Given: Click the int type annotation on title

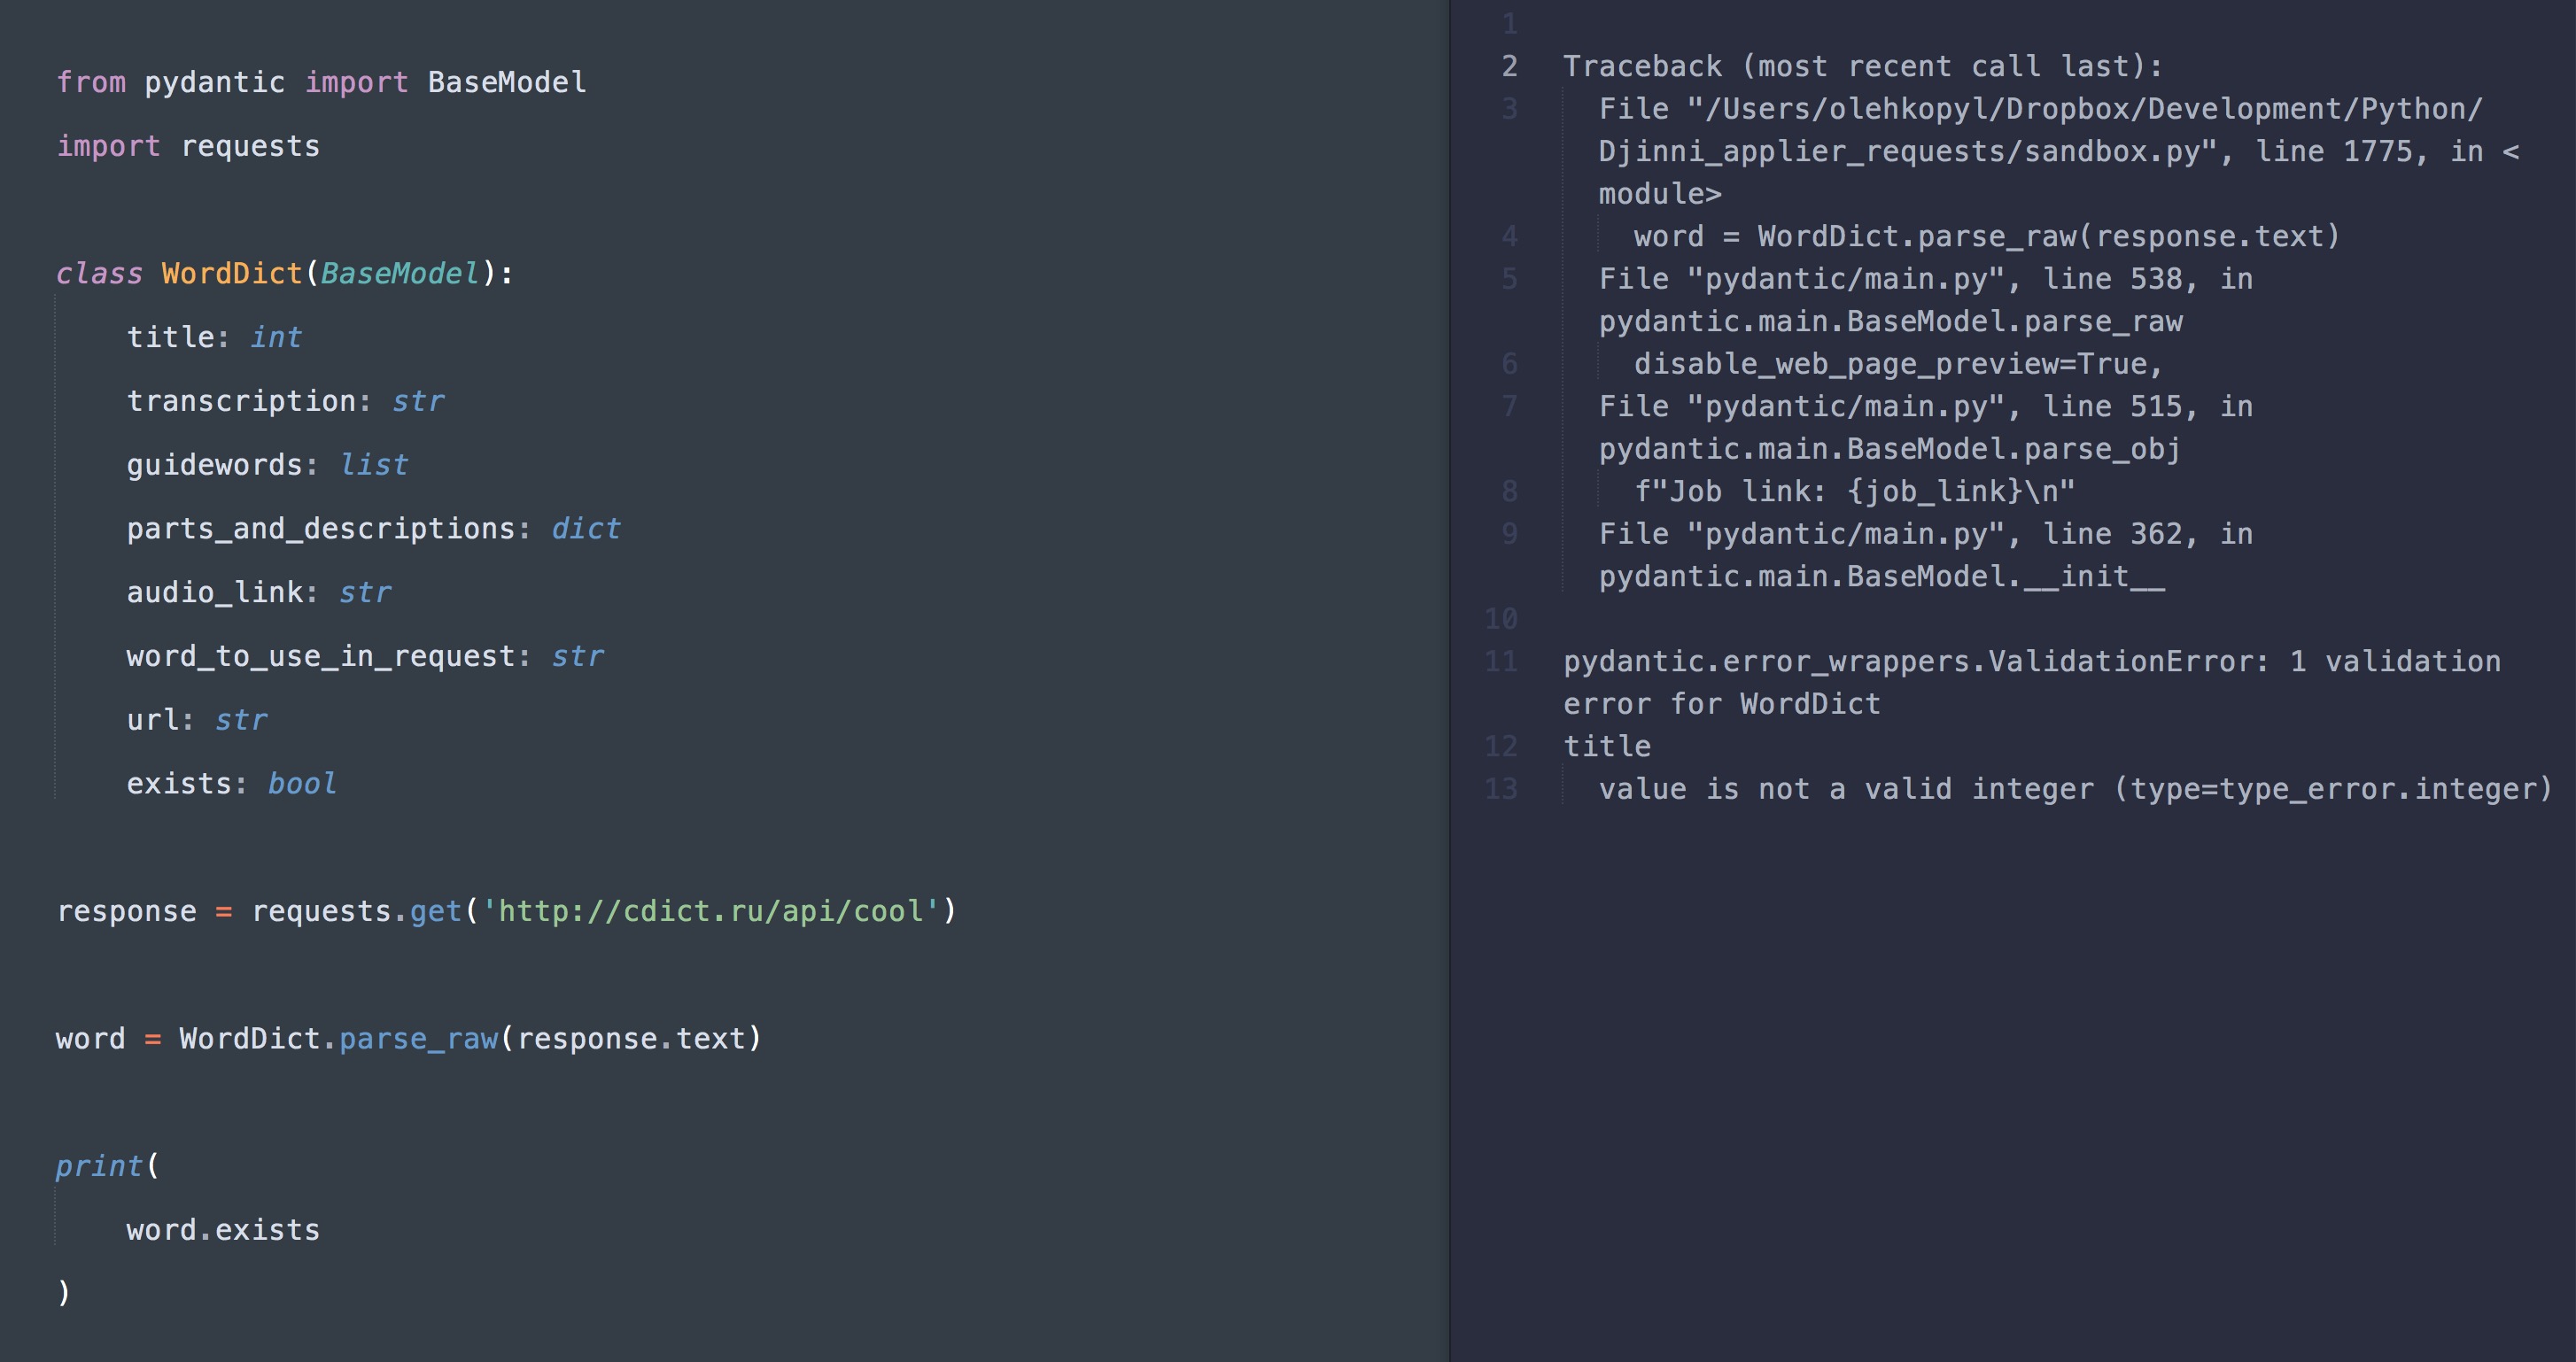Looking at the screenshot, I should 276,337.
